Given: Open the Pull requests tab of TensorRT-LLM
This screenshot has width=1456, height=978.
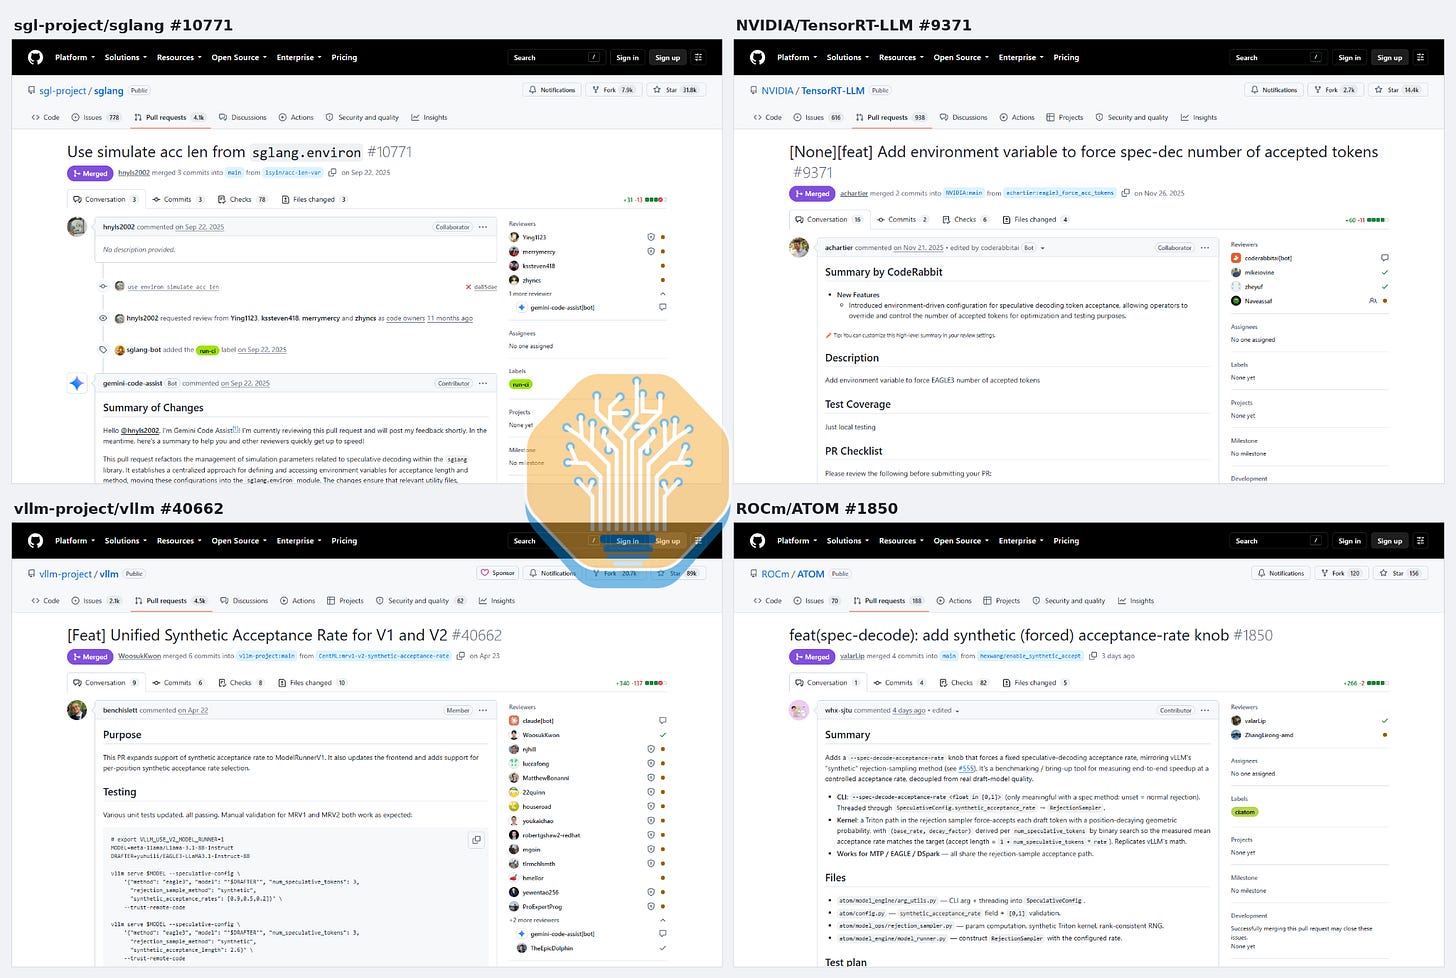Looking at the screenshot, I should 891,117.
